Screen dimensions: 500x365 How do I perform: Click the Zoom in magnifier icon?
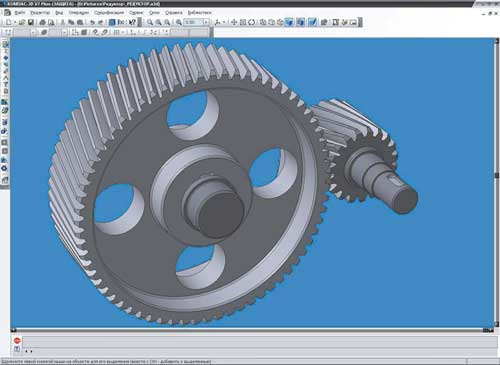[x=150, y=22]
